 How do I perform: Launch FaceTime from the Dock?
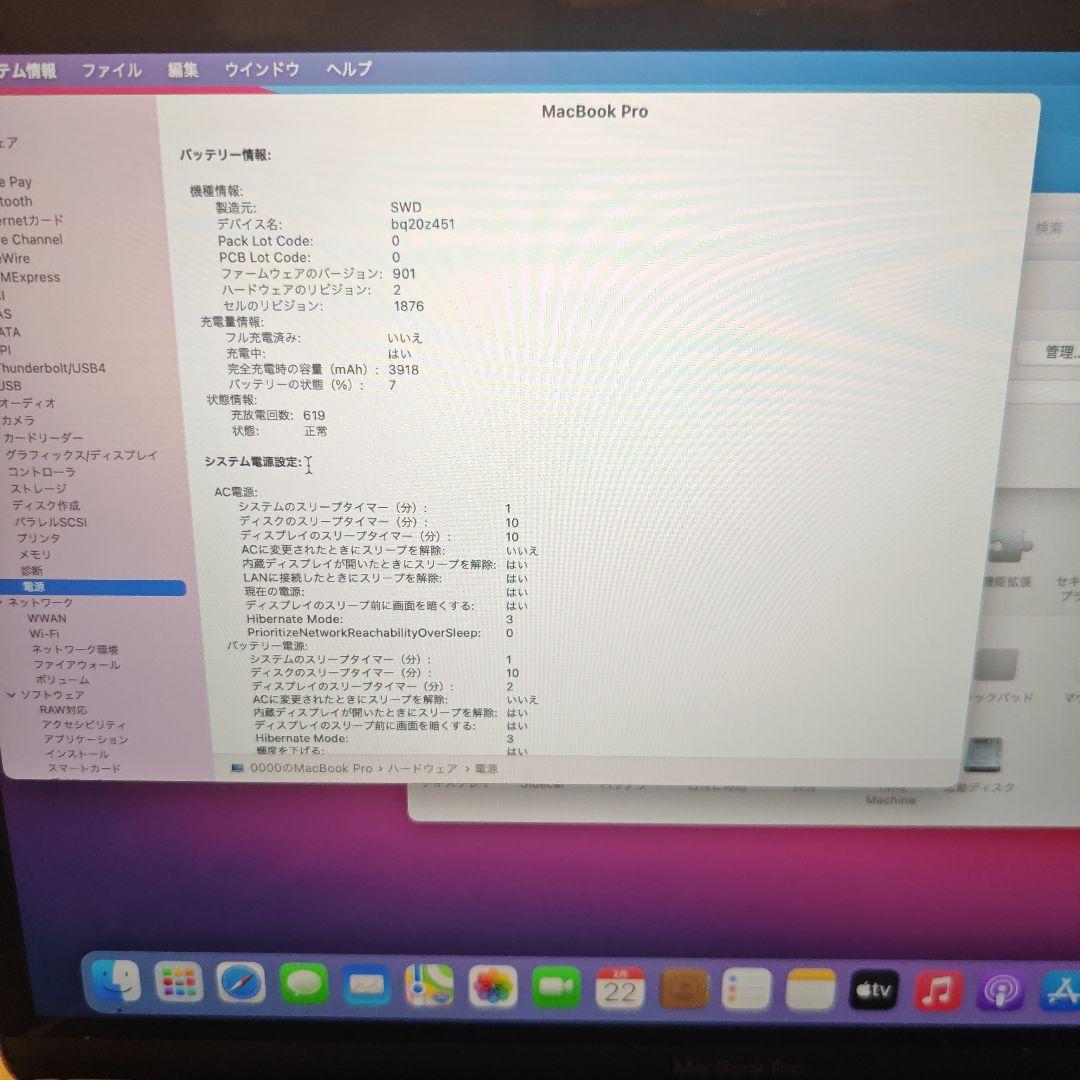click(x=556, y=988)
